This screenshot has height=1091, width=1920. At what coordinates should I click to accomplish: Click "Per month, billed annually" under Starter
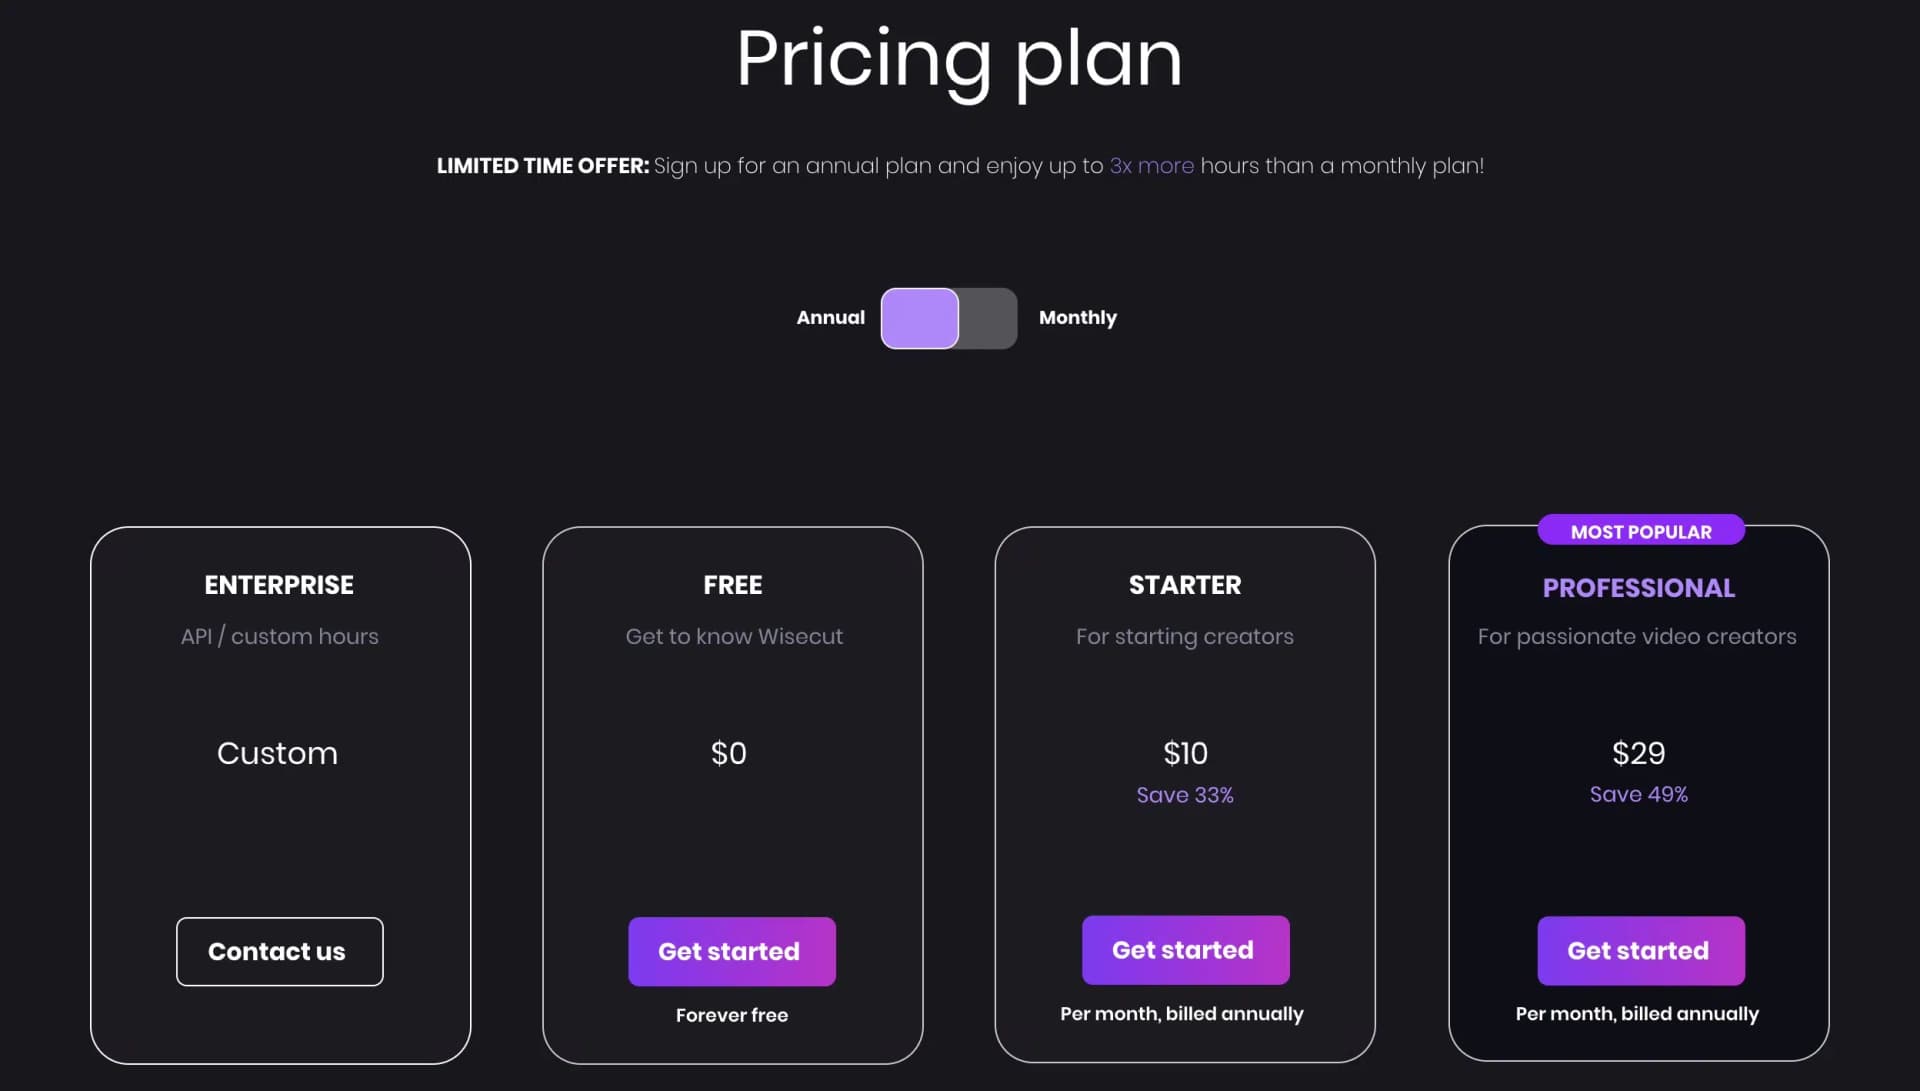click(x=1182, y=1013)
